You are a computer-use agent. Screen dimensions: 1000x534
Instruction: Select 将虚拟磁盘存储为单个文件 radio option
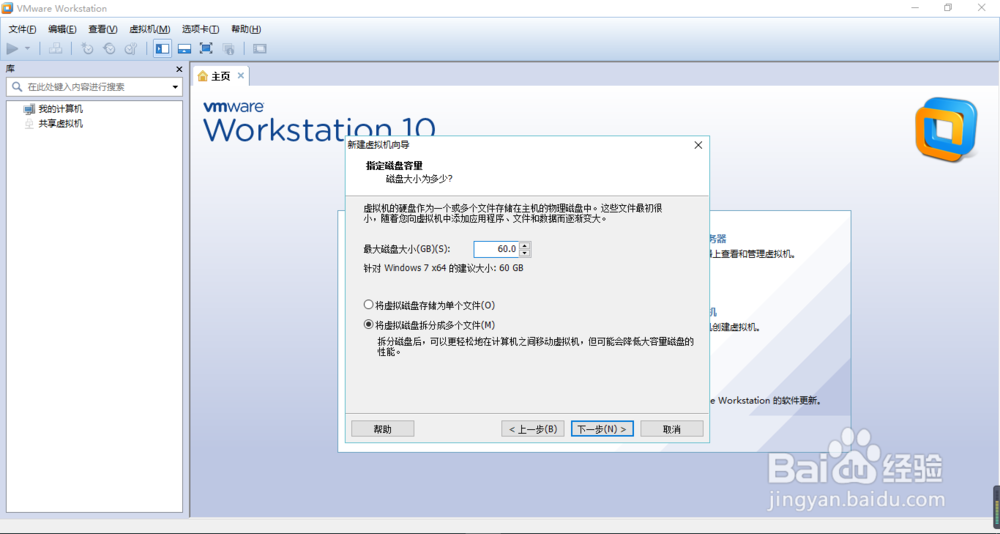tap(429, 305)
